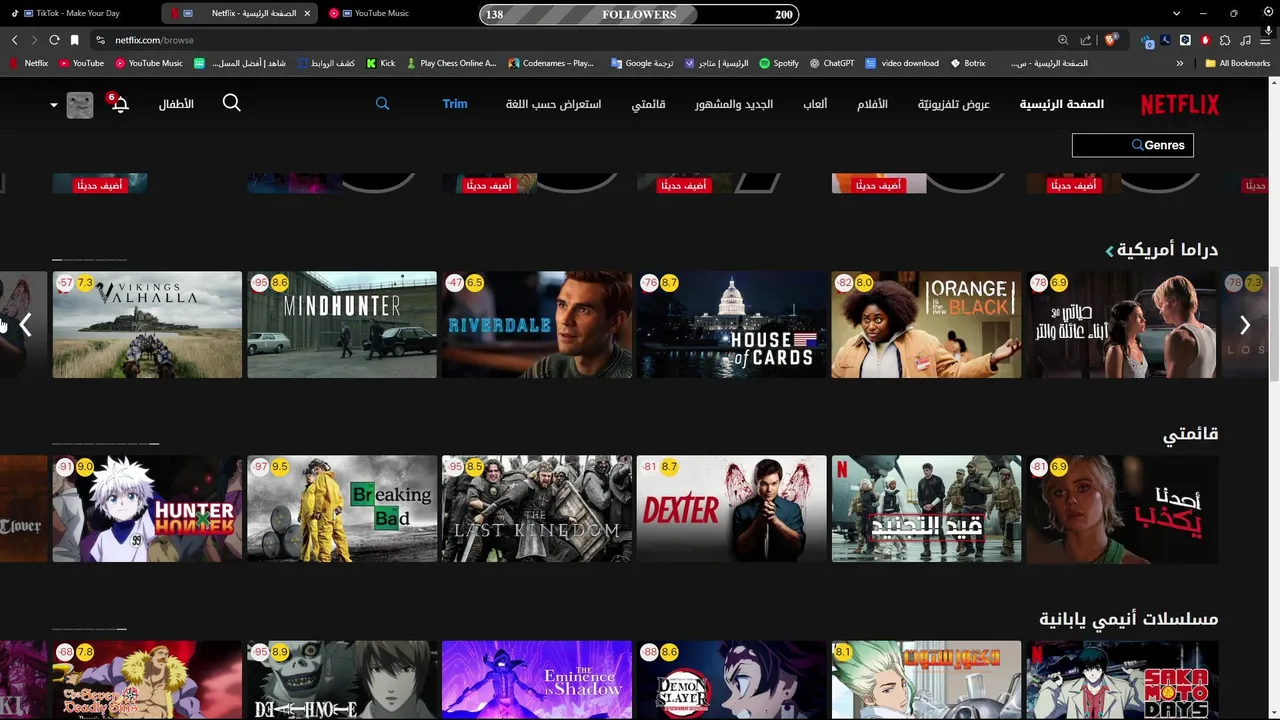Viewport: 1280px width, 720px height.
Task: Bookmark this page icon
Action: point(74,40)
